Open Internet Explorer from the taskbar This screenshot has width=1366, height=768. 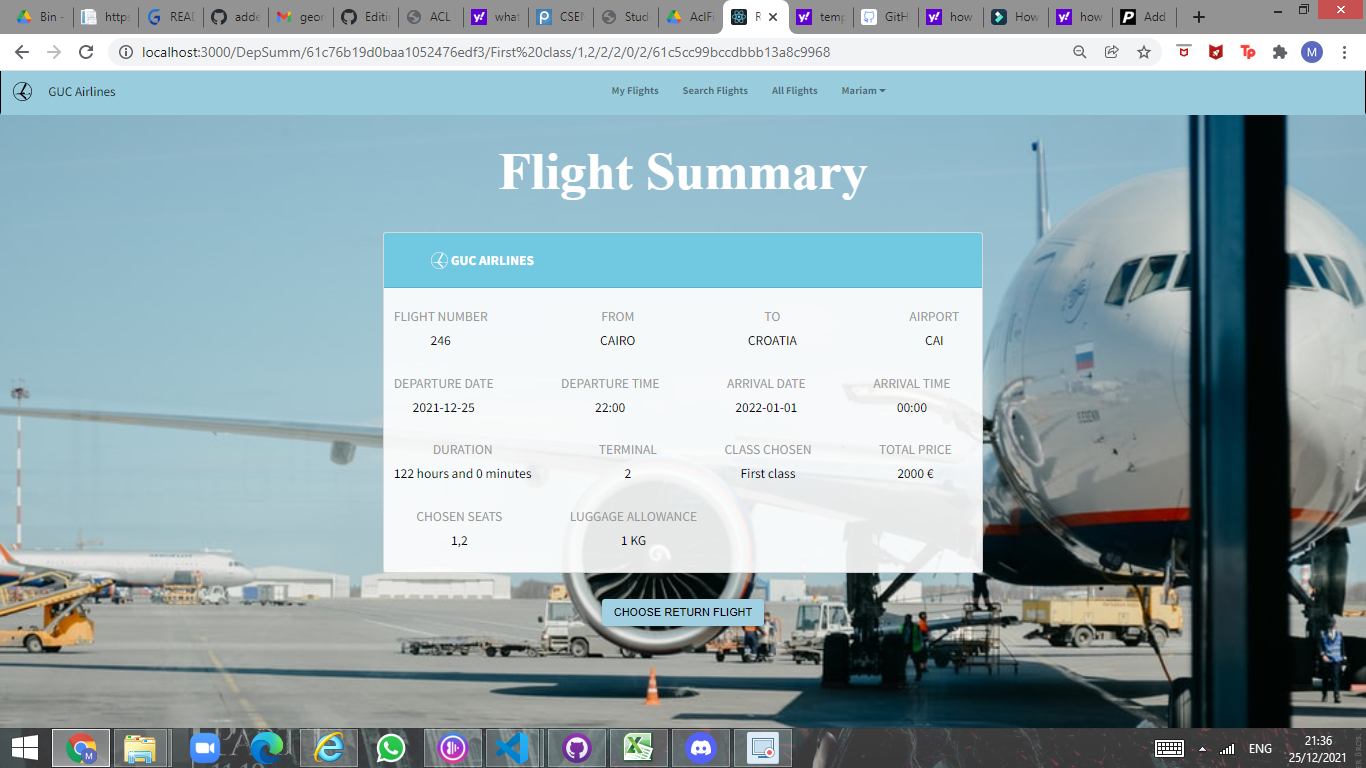pos(328,748)
